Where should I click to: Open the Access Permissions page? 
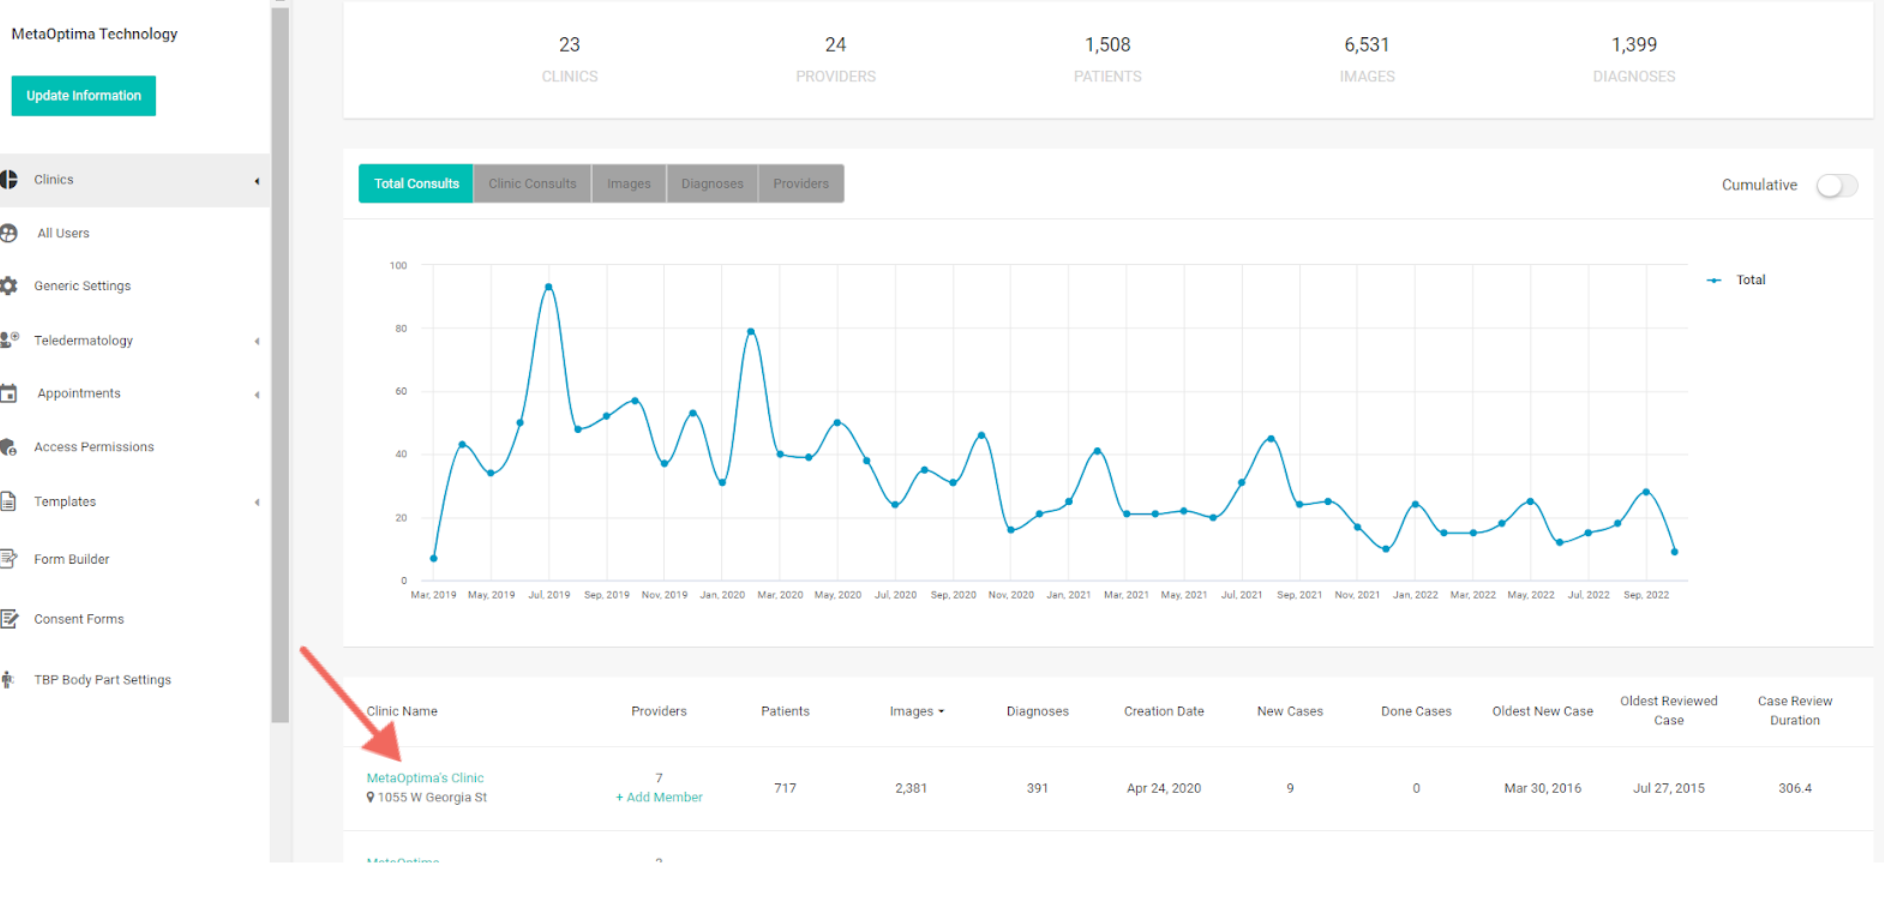[x=94, y=447]
